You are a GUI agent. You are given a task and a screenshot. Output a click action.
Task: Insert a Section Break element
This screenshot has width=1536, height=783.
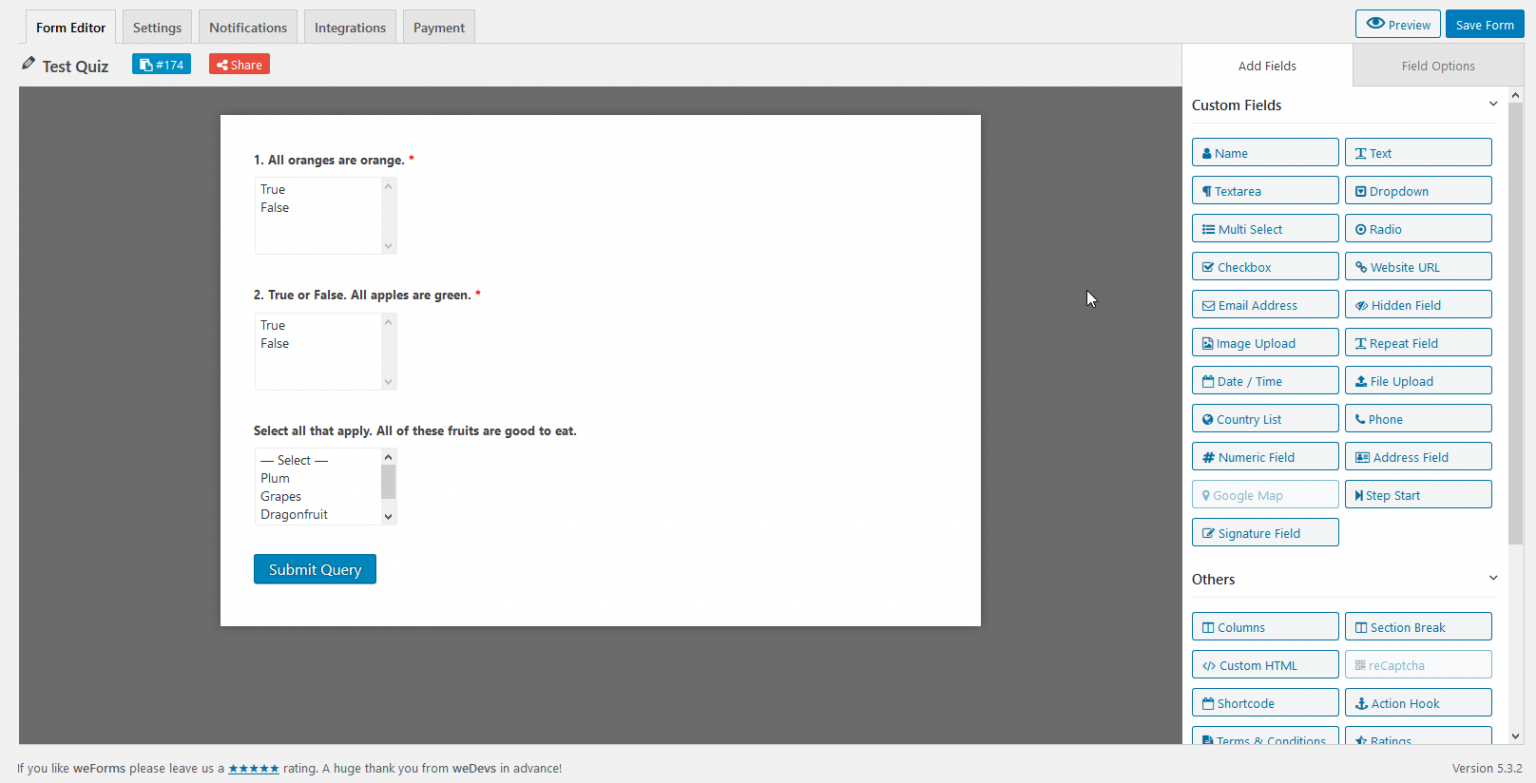[x=1418, y=626]
